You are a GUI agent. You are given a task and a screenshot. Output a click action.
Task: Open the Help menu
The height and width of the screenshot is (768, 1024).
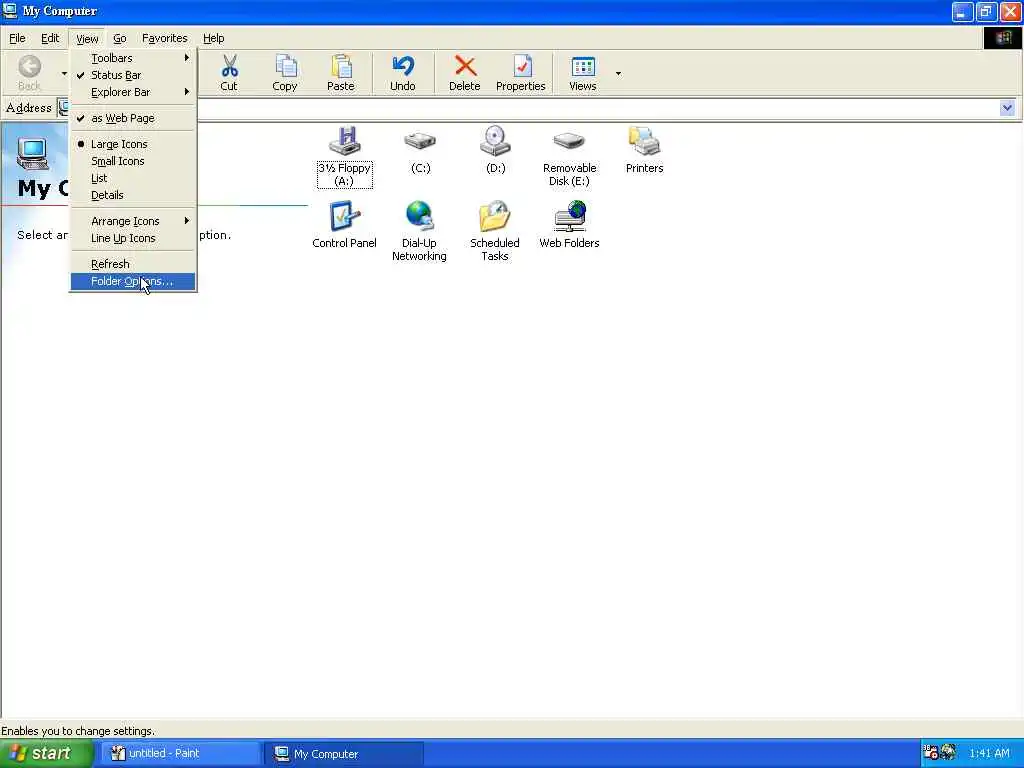(x=214, y=38)
